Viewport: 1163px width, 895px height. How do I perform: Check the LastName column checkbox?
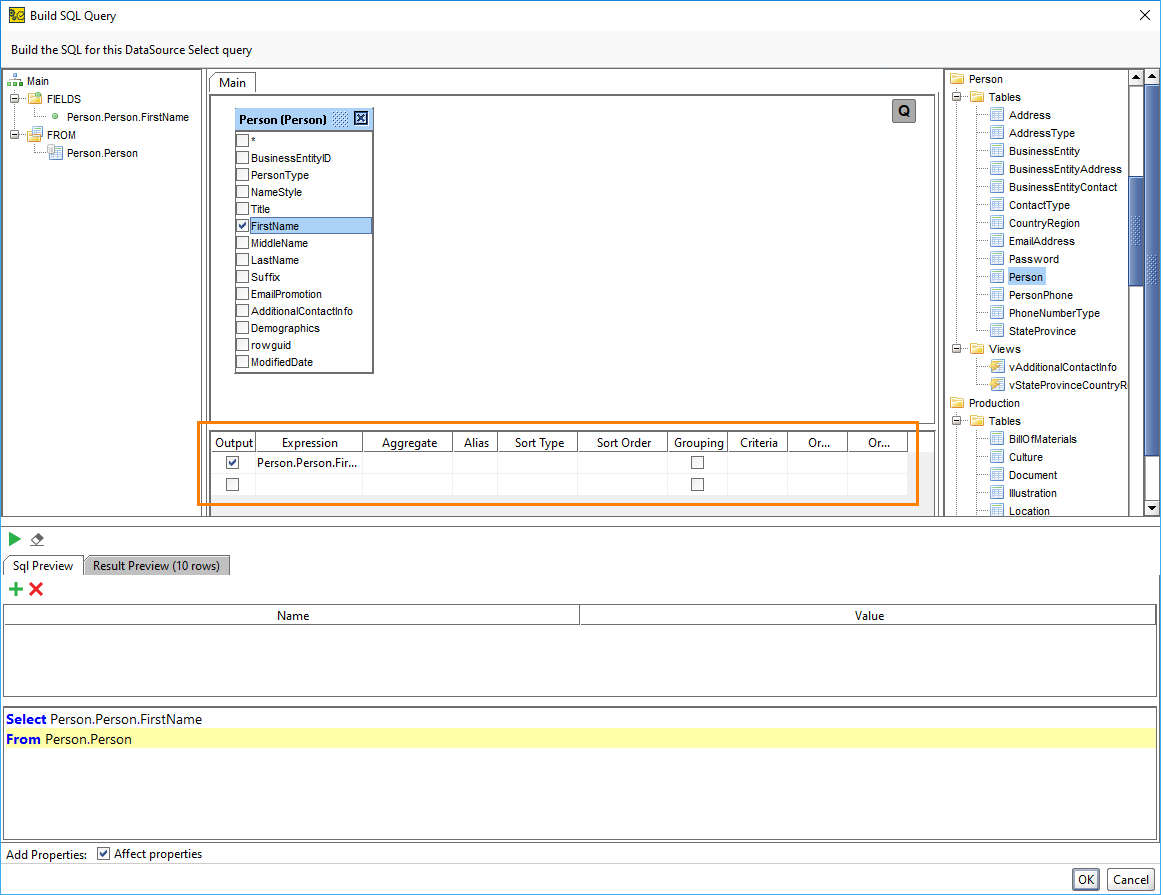(x=243, y=260)
